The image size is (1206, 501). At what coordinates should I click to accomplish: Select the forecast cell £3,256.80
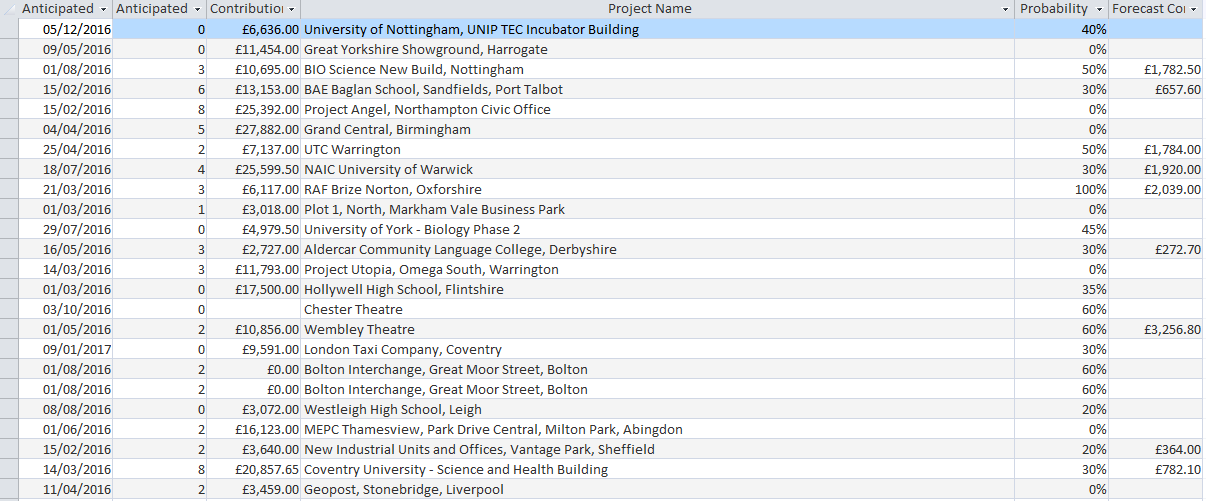(1157, 329)
